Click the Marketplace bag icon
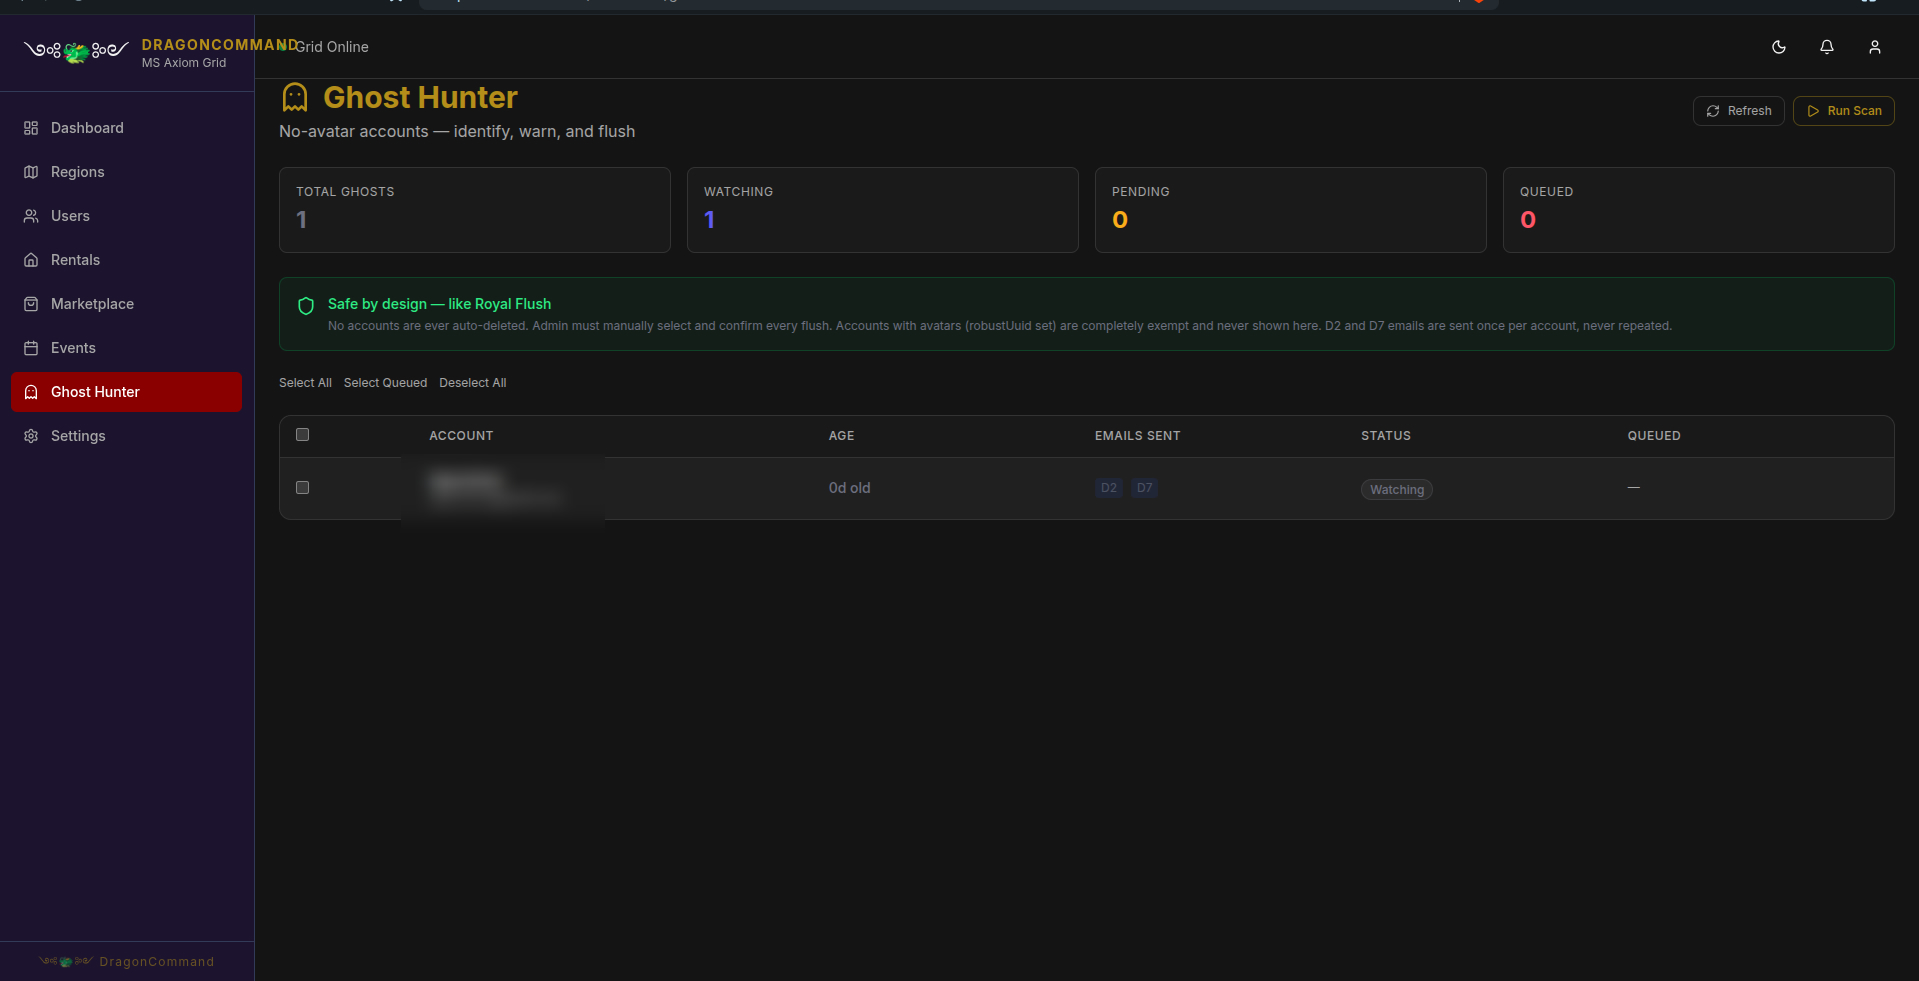1919x981 pixels. (31, 304)
